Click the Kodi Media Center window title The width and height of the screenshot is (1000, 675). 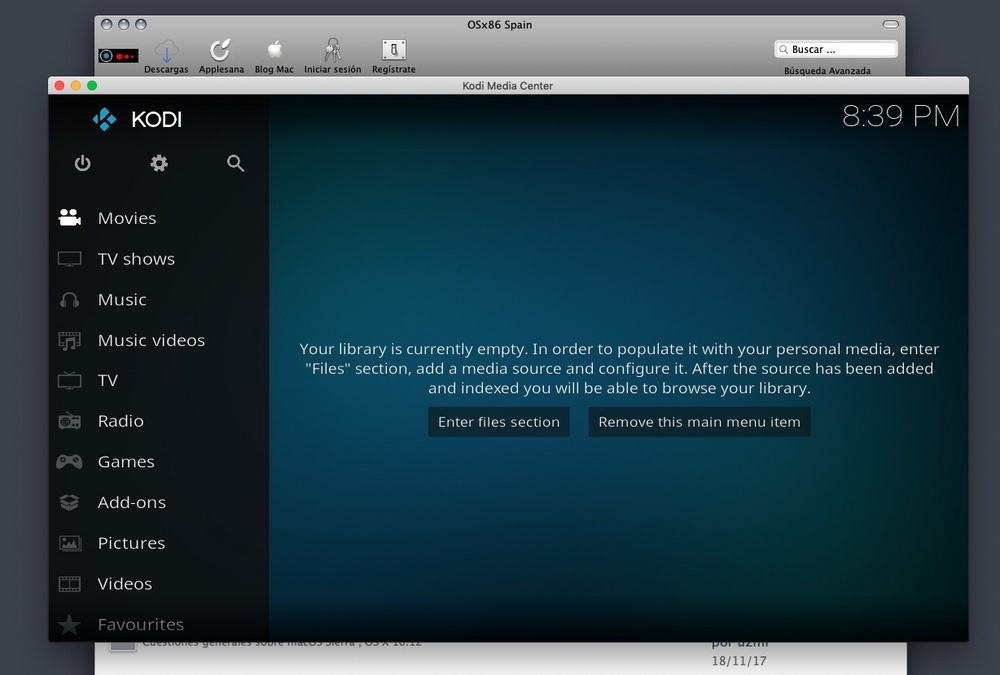point(508,85)
